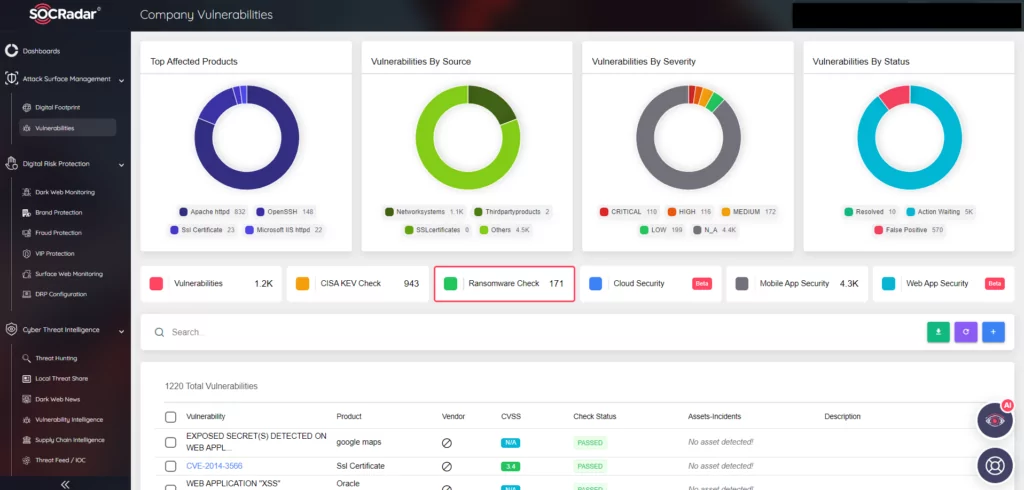Click the Vulnerabilities By Status donut chart
Viewport: 1024px width, 490px height.
(x=909, y=137)
